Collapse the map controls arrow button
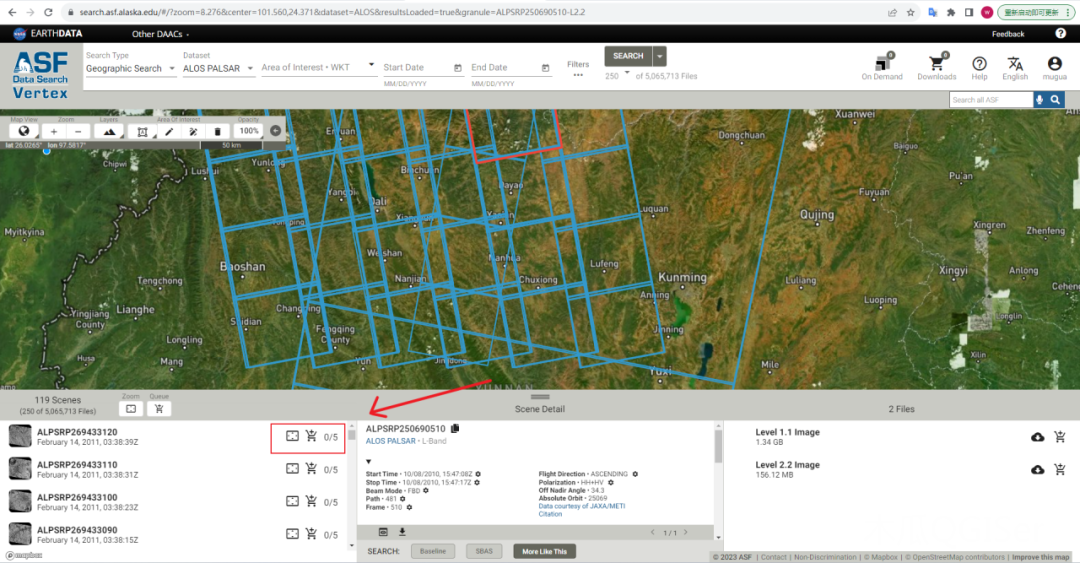Screen dimensions: 1080x563 click(276, 130)
